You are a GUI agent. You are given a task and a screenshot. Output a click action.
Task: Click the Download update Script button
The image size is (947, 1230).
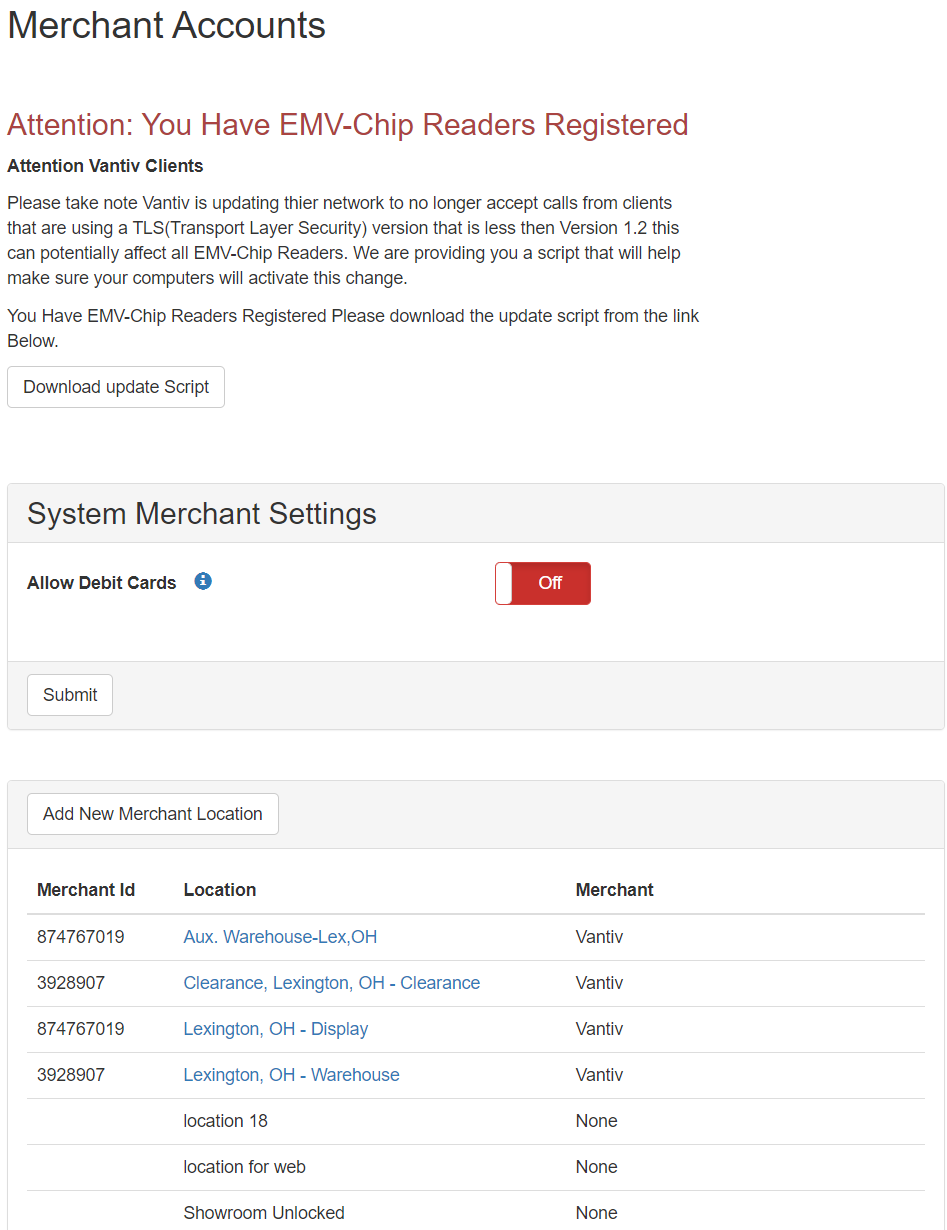116,387
